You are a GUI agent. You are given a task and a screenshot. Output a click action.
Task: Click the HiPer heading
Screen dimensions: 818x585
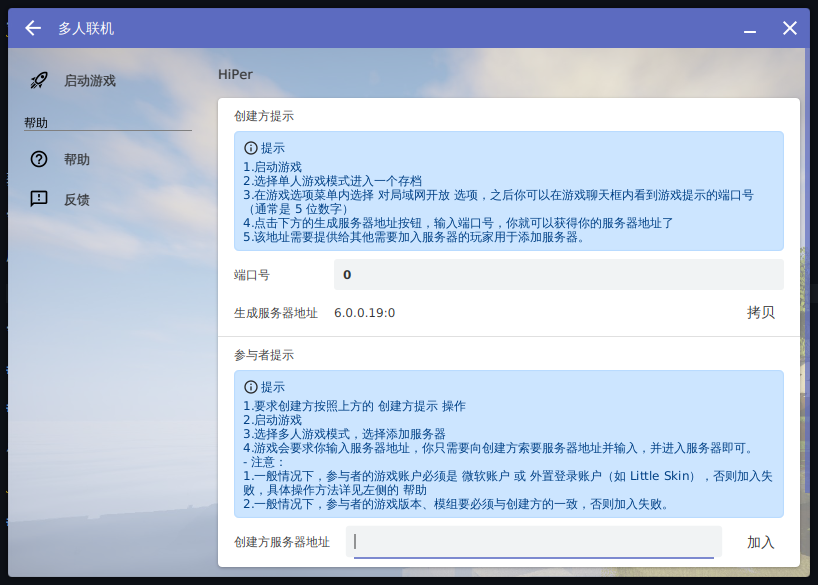click(x=235, y=75)
